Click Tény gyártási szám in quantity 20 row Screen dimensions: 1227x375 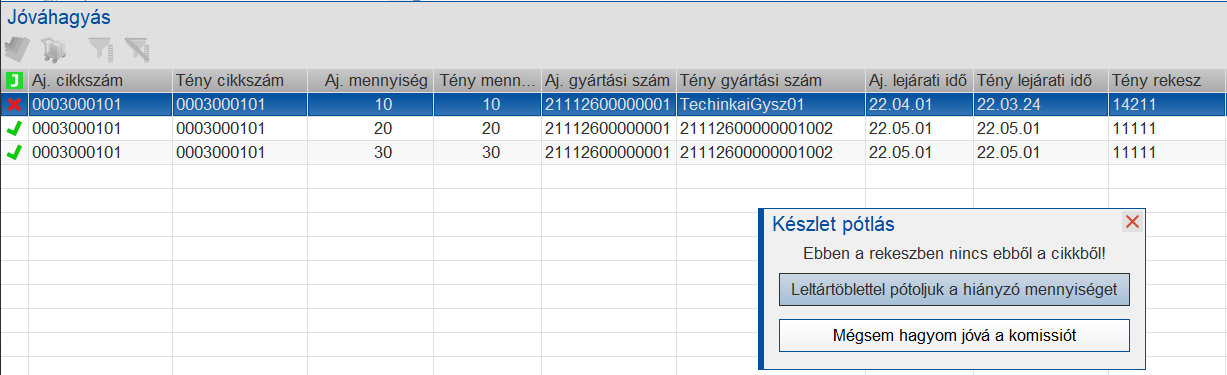771,128
